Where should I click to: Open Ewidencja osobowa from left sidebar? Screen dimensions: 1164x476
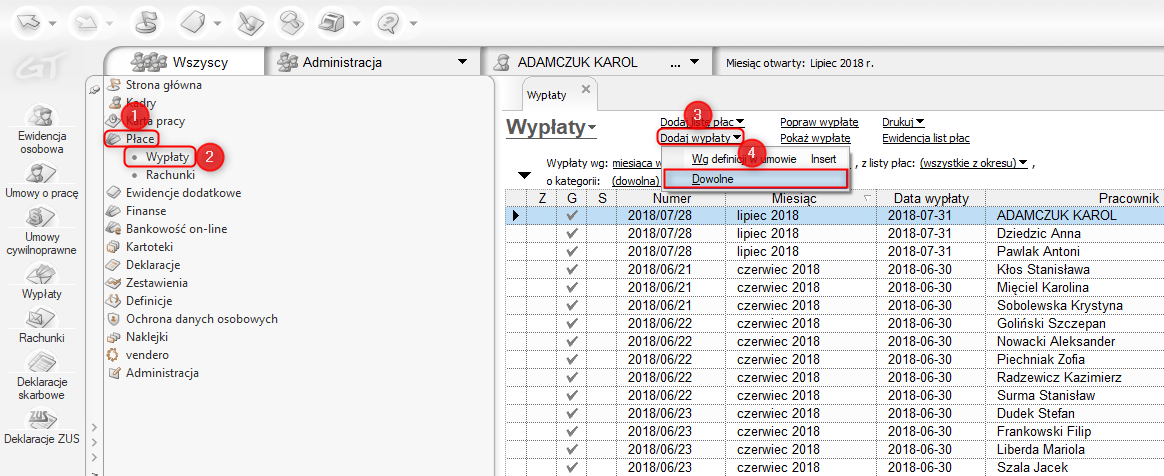click(x=42, y=130)
